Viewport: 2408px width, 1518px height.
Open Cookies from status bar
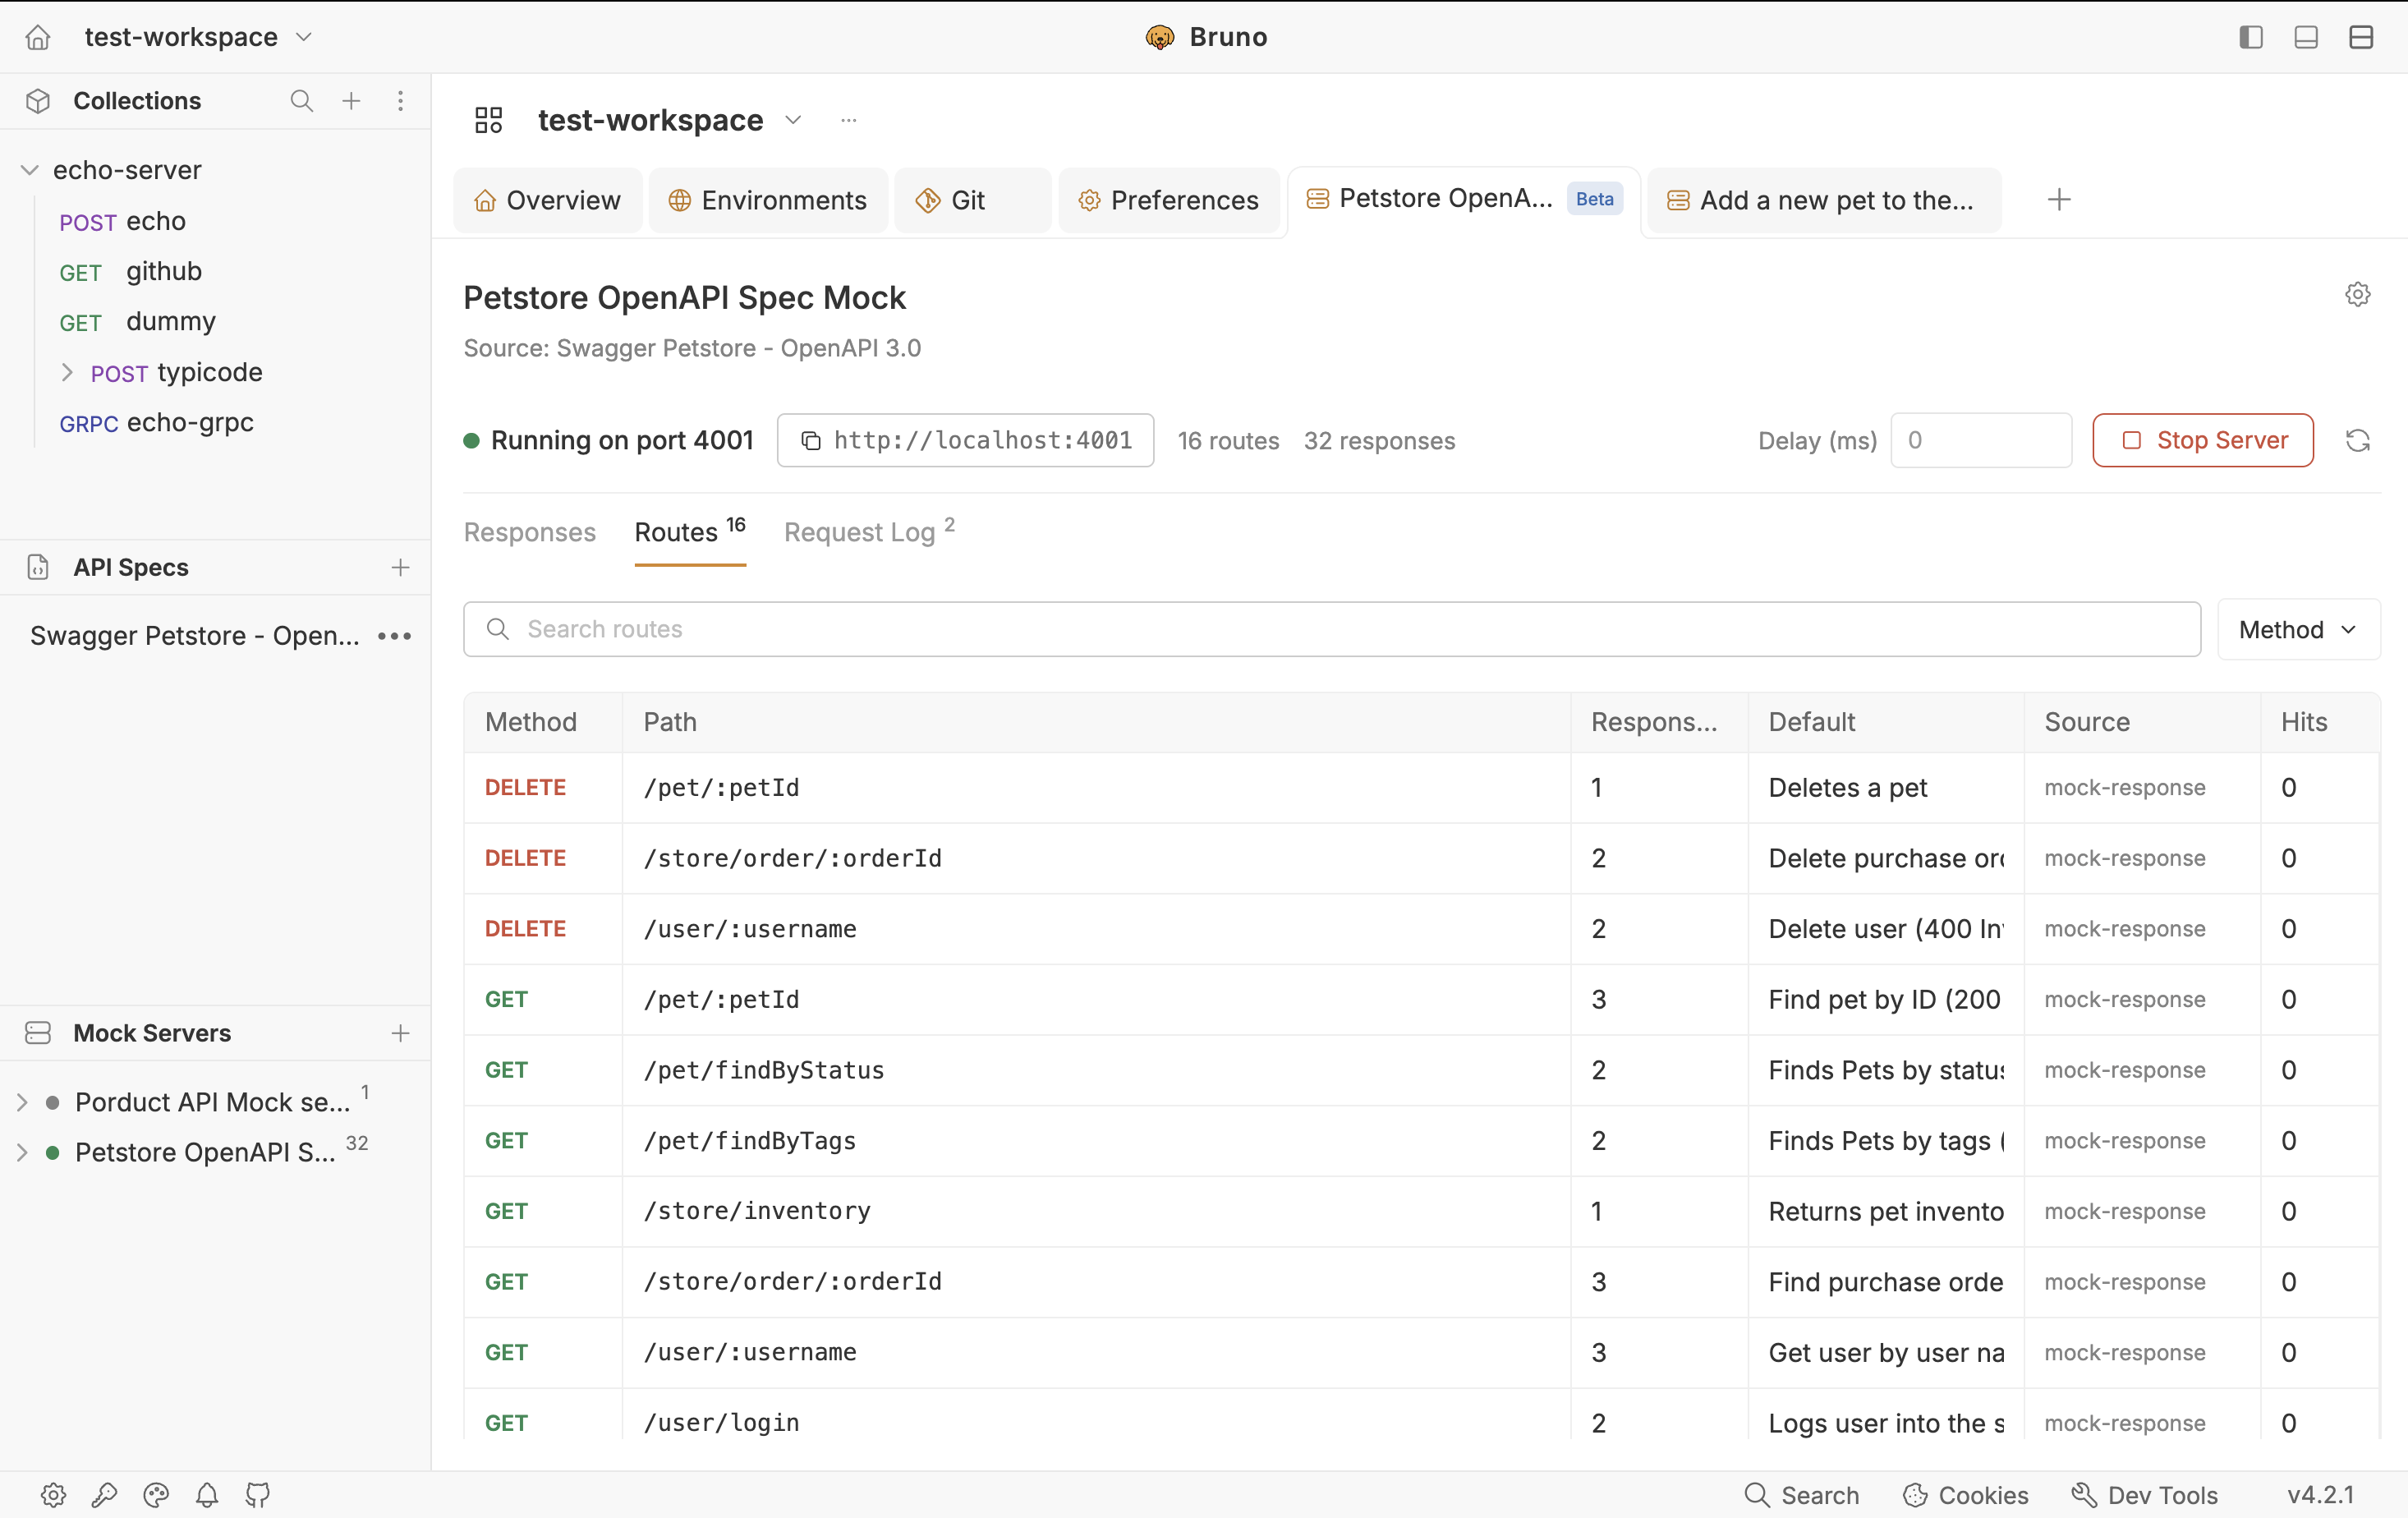point(1965,1494)
